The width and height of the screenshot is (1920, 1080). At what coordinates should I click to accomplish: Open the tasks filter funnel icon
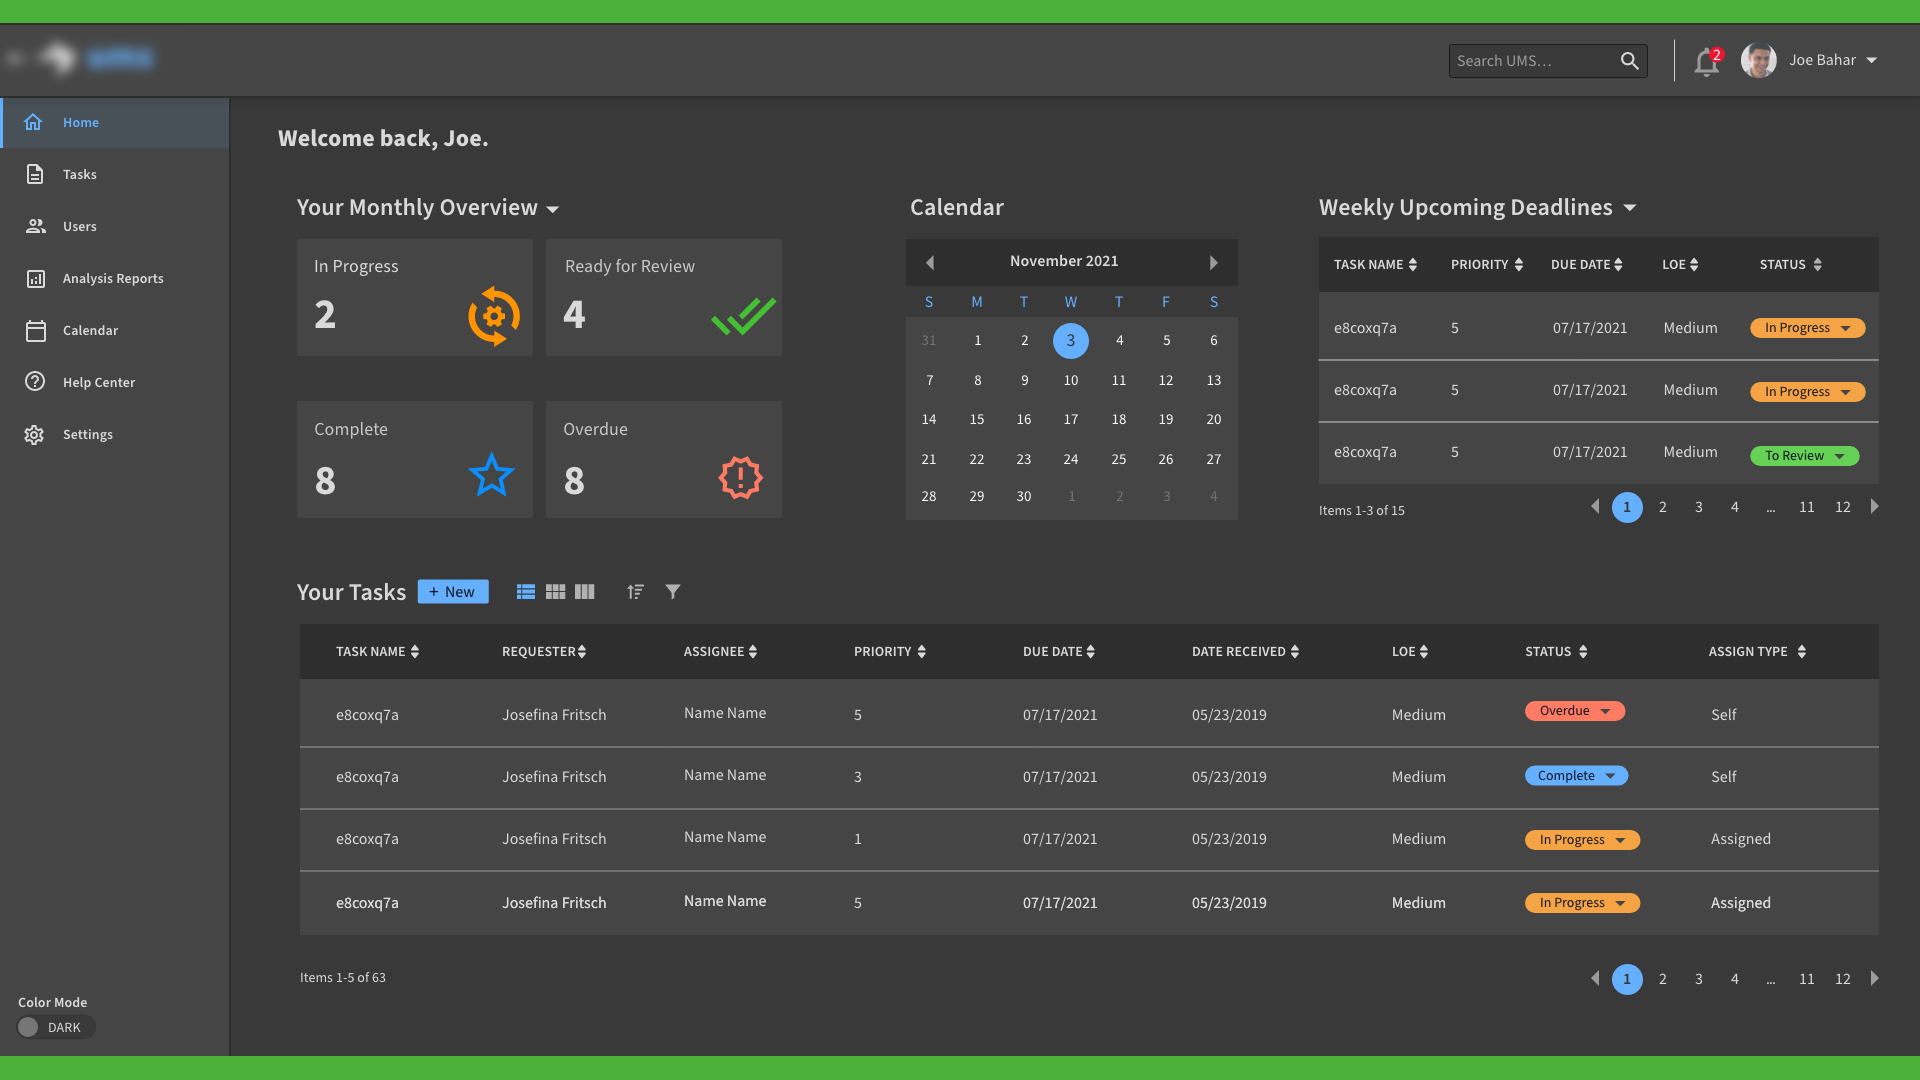673,592
